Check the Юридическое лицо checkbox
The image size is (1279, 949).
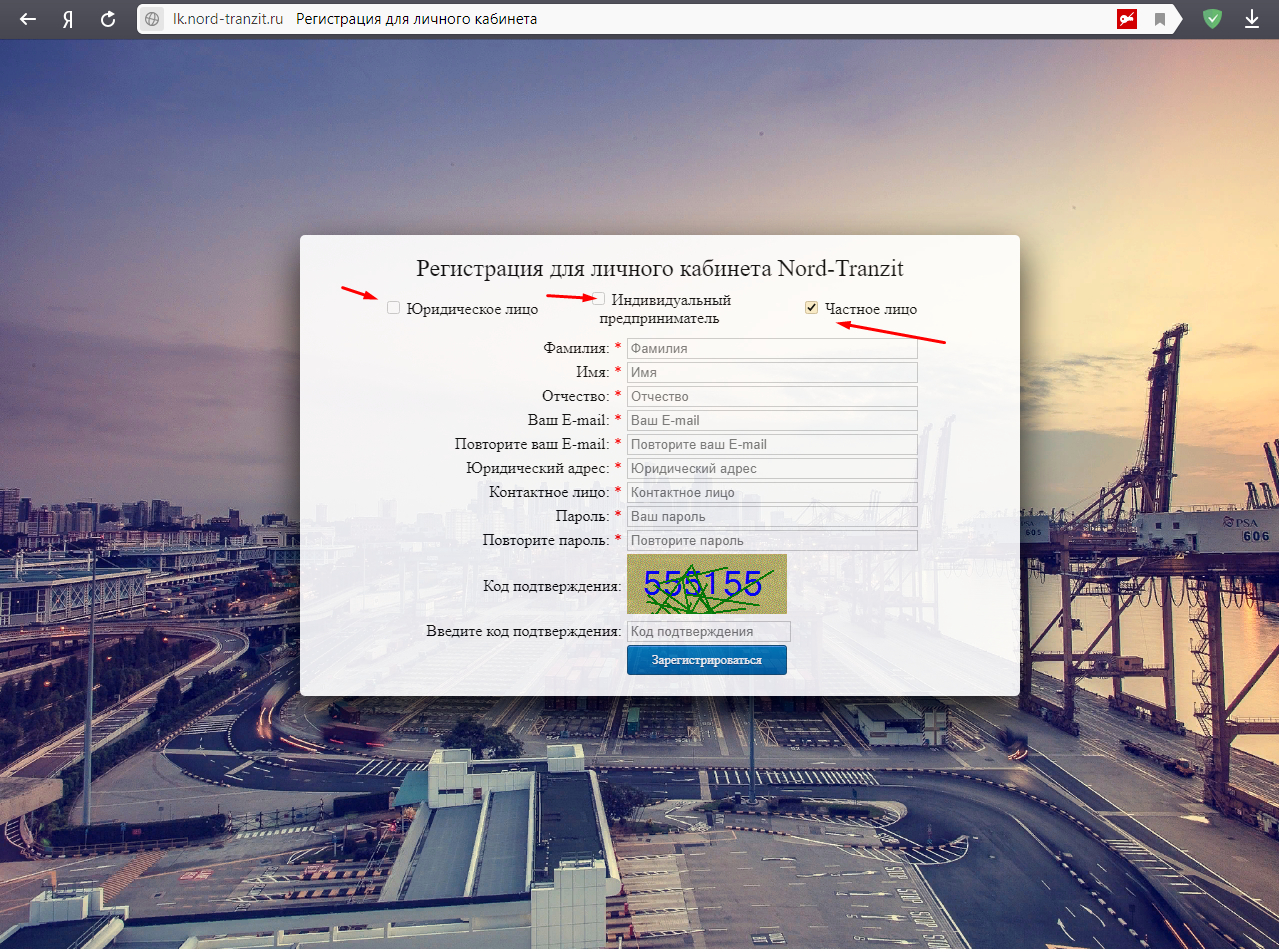click(x=394, y=308)
